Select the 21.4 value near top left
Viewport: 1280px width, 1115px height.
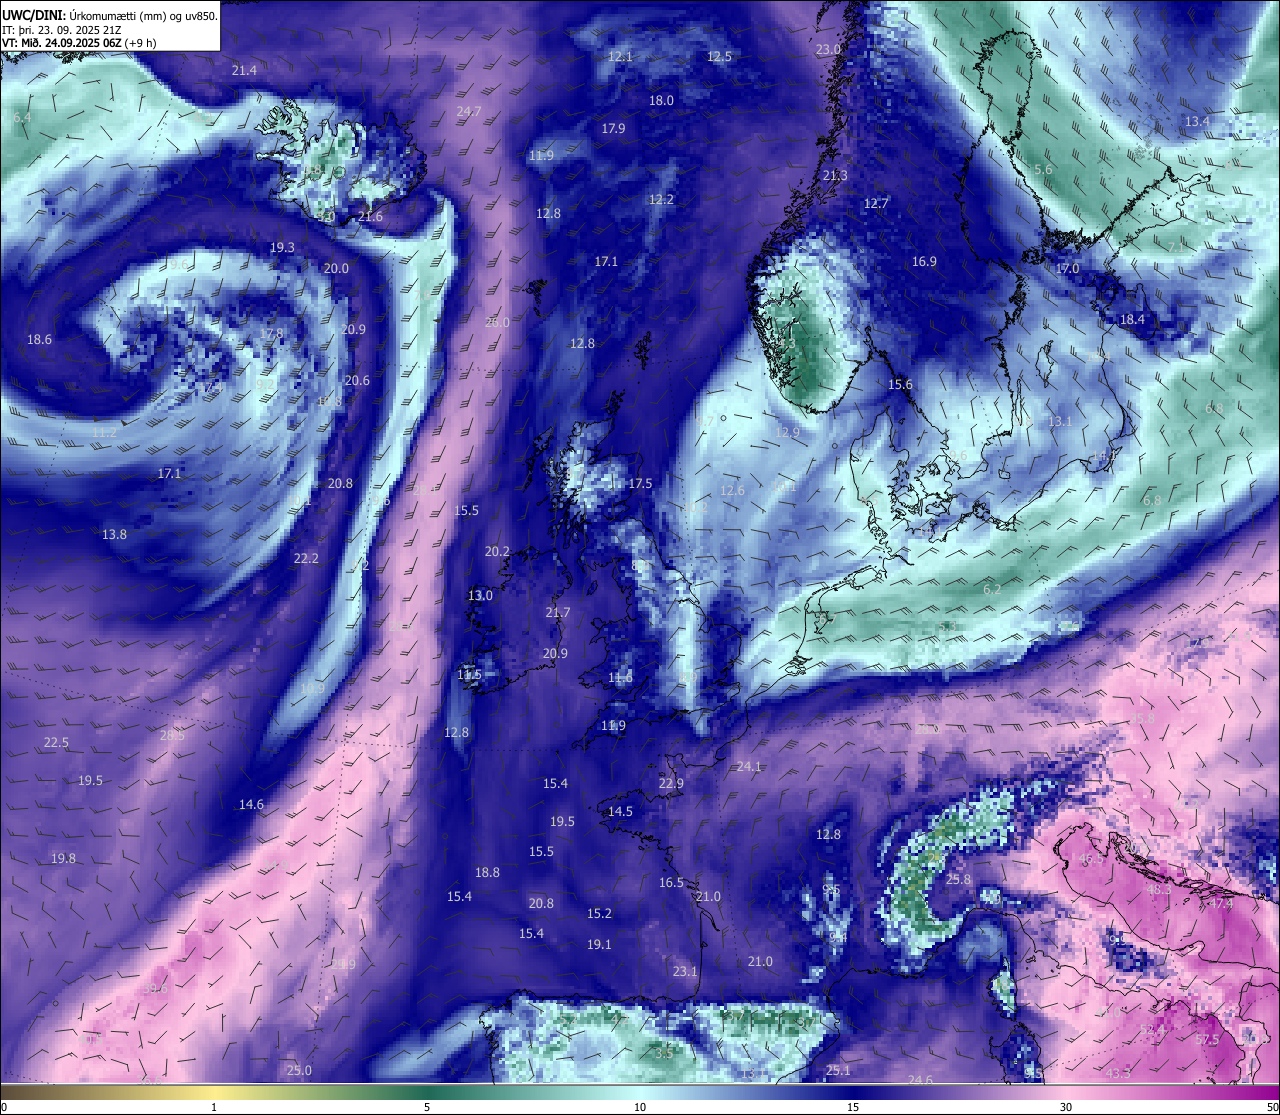[x=244, y=70]
